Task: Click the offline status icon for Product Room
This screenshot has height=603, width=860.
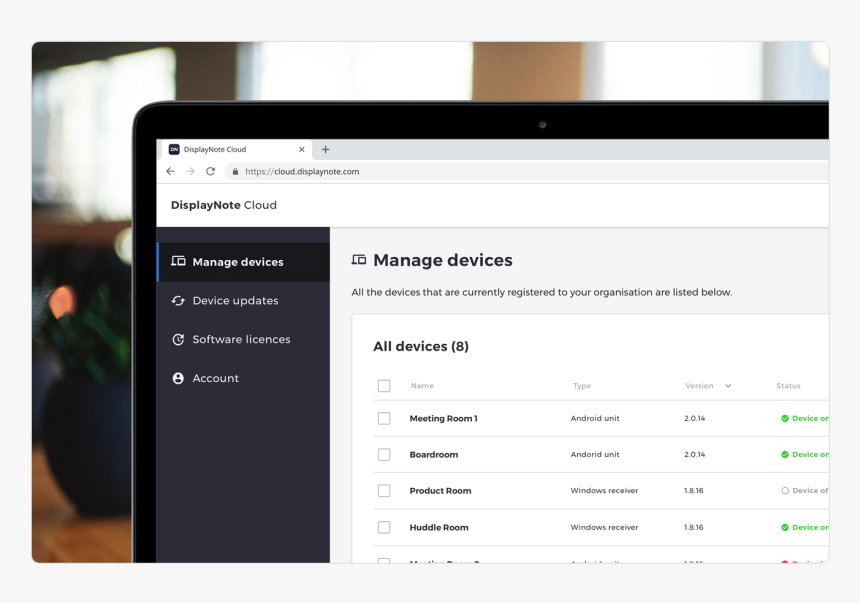Action: (785, 491)
